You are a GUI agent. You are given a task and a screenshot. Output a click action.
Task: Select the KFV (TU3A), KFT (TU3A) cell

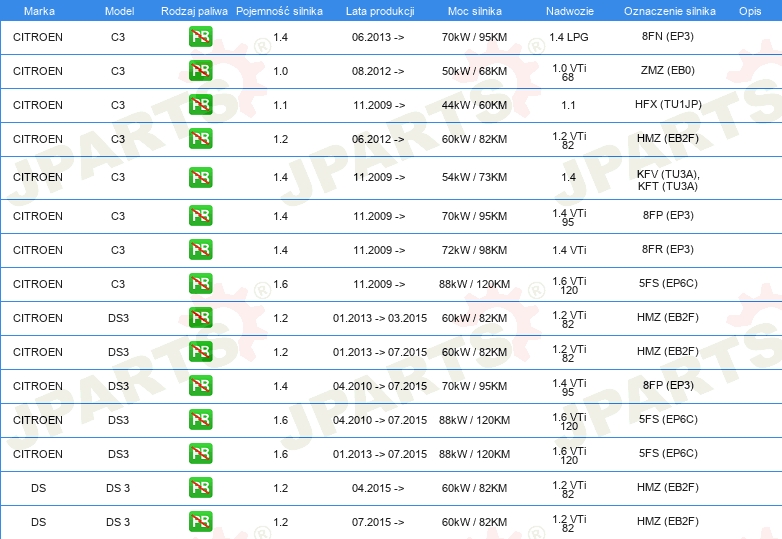tap(668, 180)
